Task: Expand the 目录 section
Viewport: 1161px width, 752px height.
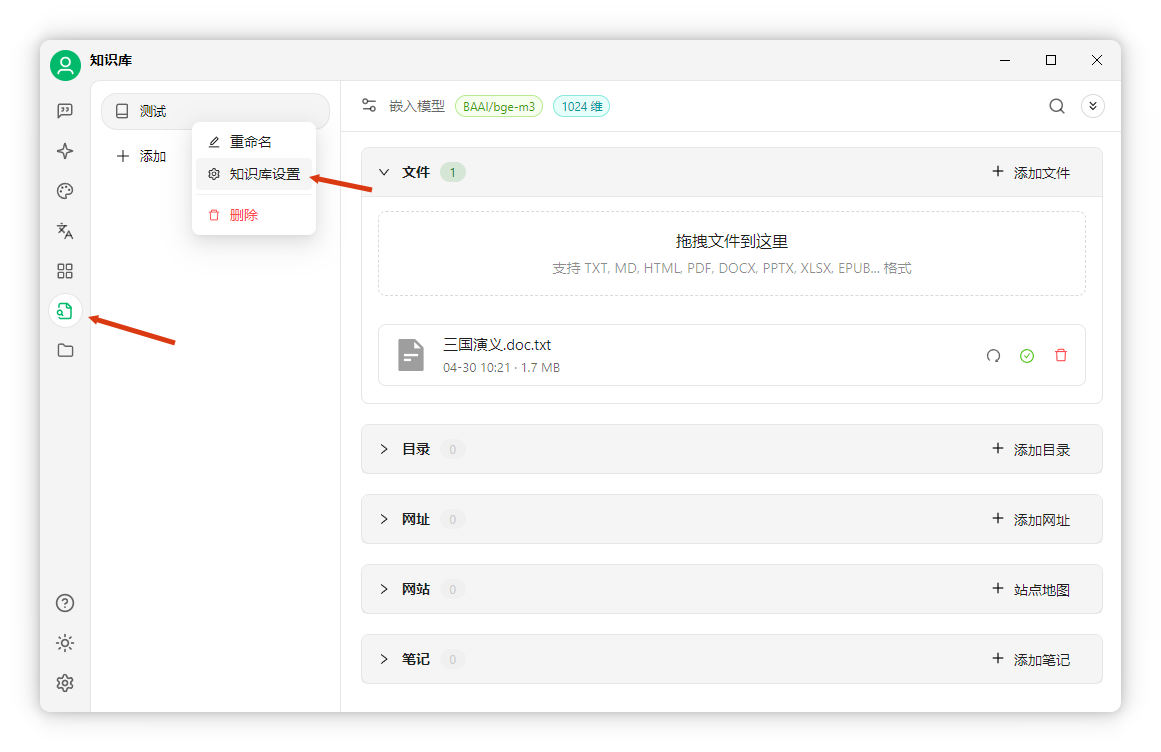Action: click(384, 449)
